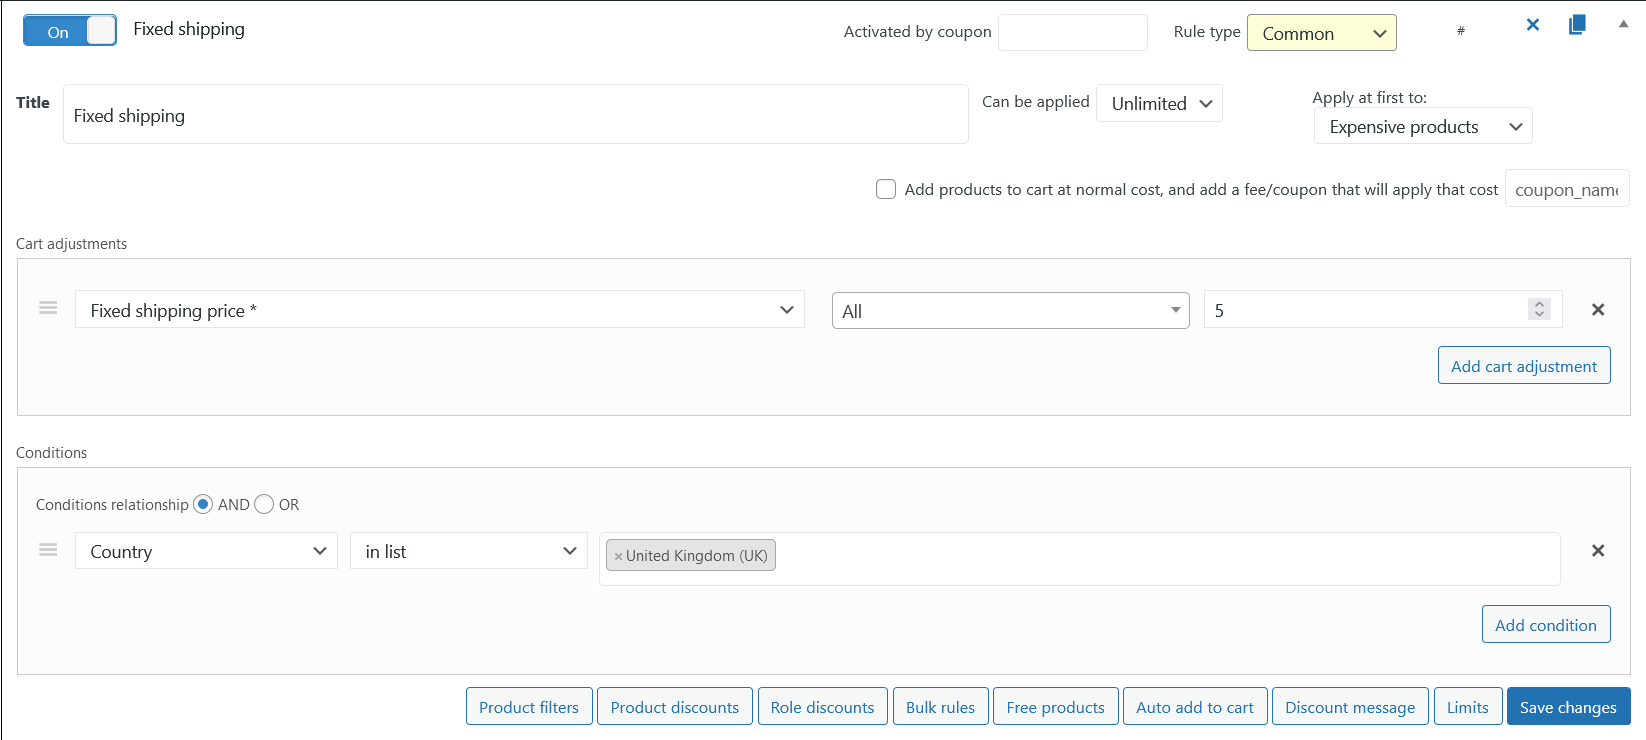Remove the Fixed shipping price adjustment

(1598, 310)
